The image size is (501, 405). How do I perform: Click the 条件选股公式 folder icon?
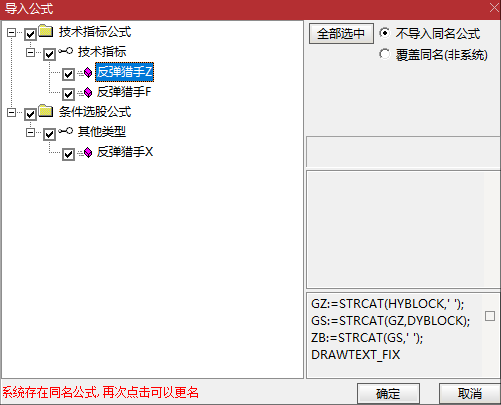pos(46,111)
